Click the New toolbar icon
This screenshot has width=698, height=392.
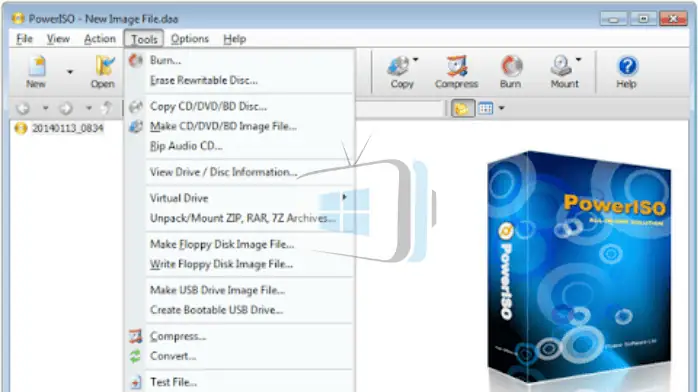(36, 72)
